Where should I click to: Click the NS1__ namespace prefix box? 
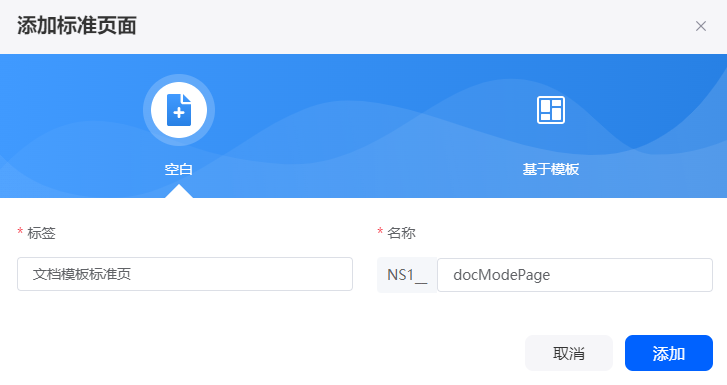click(x=407, y=275)
